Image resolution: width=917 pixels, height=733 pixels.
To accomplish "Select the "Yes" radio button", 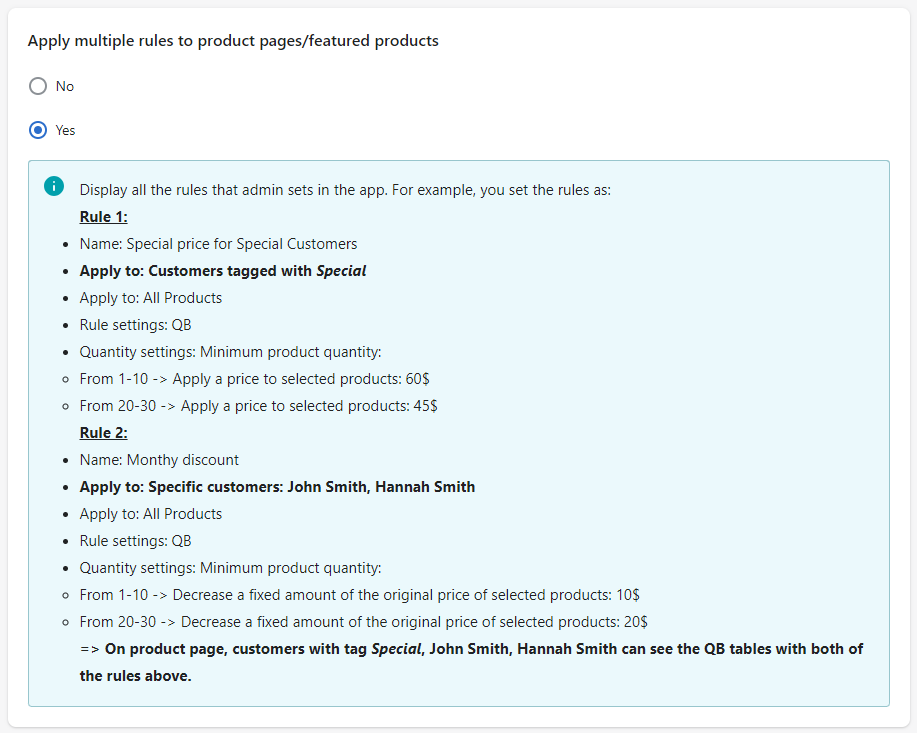I will coord(38,130).
